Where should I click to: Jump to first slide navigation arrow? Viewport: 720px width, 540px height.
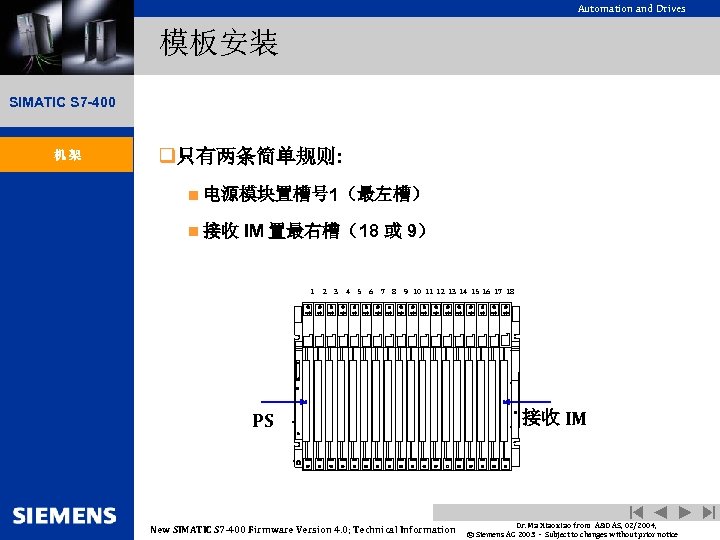(x=636, y=512)
